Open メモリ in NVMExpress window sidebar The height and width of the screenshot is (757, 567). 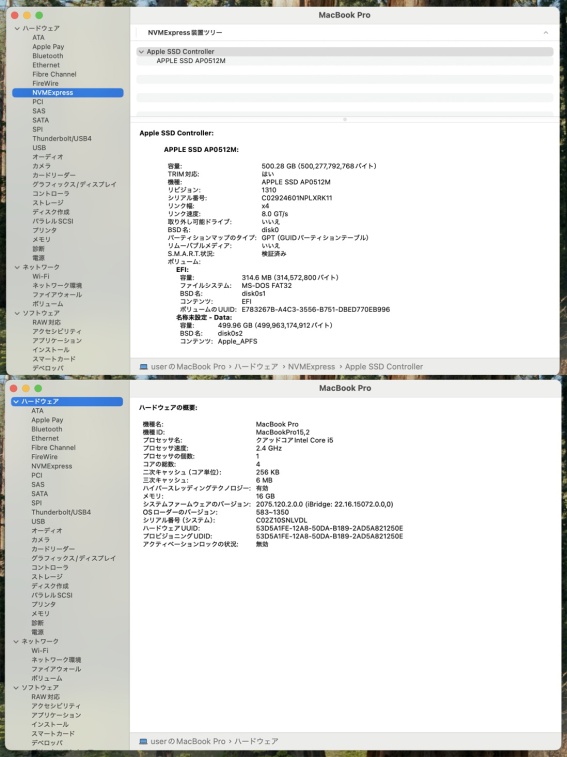click(42, 239)
